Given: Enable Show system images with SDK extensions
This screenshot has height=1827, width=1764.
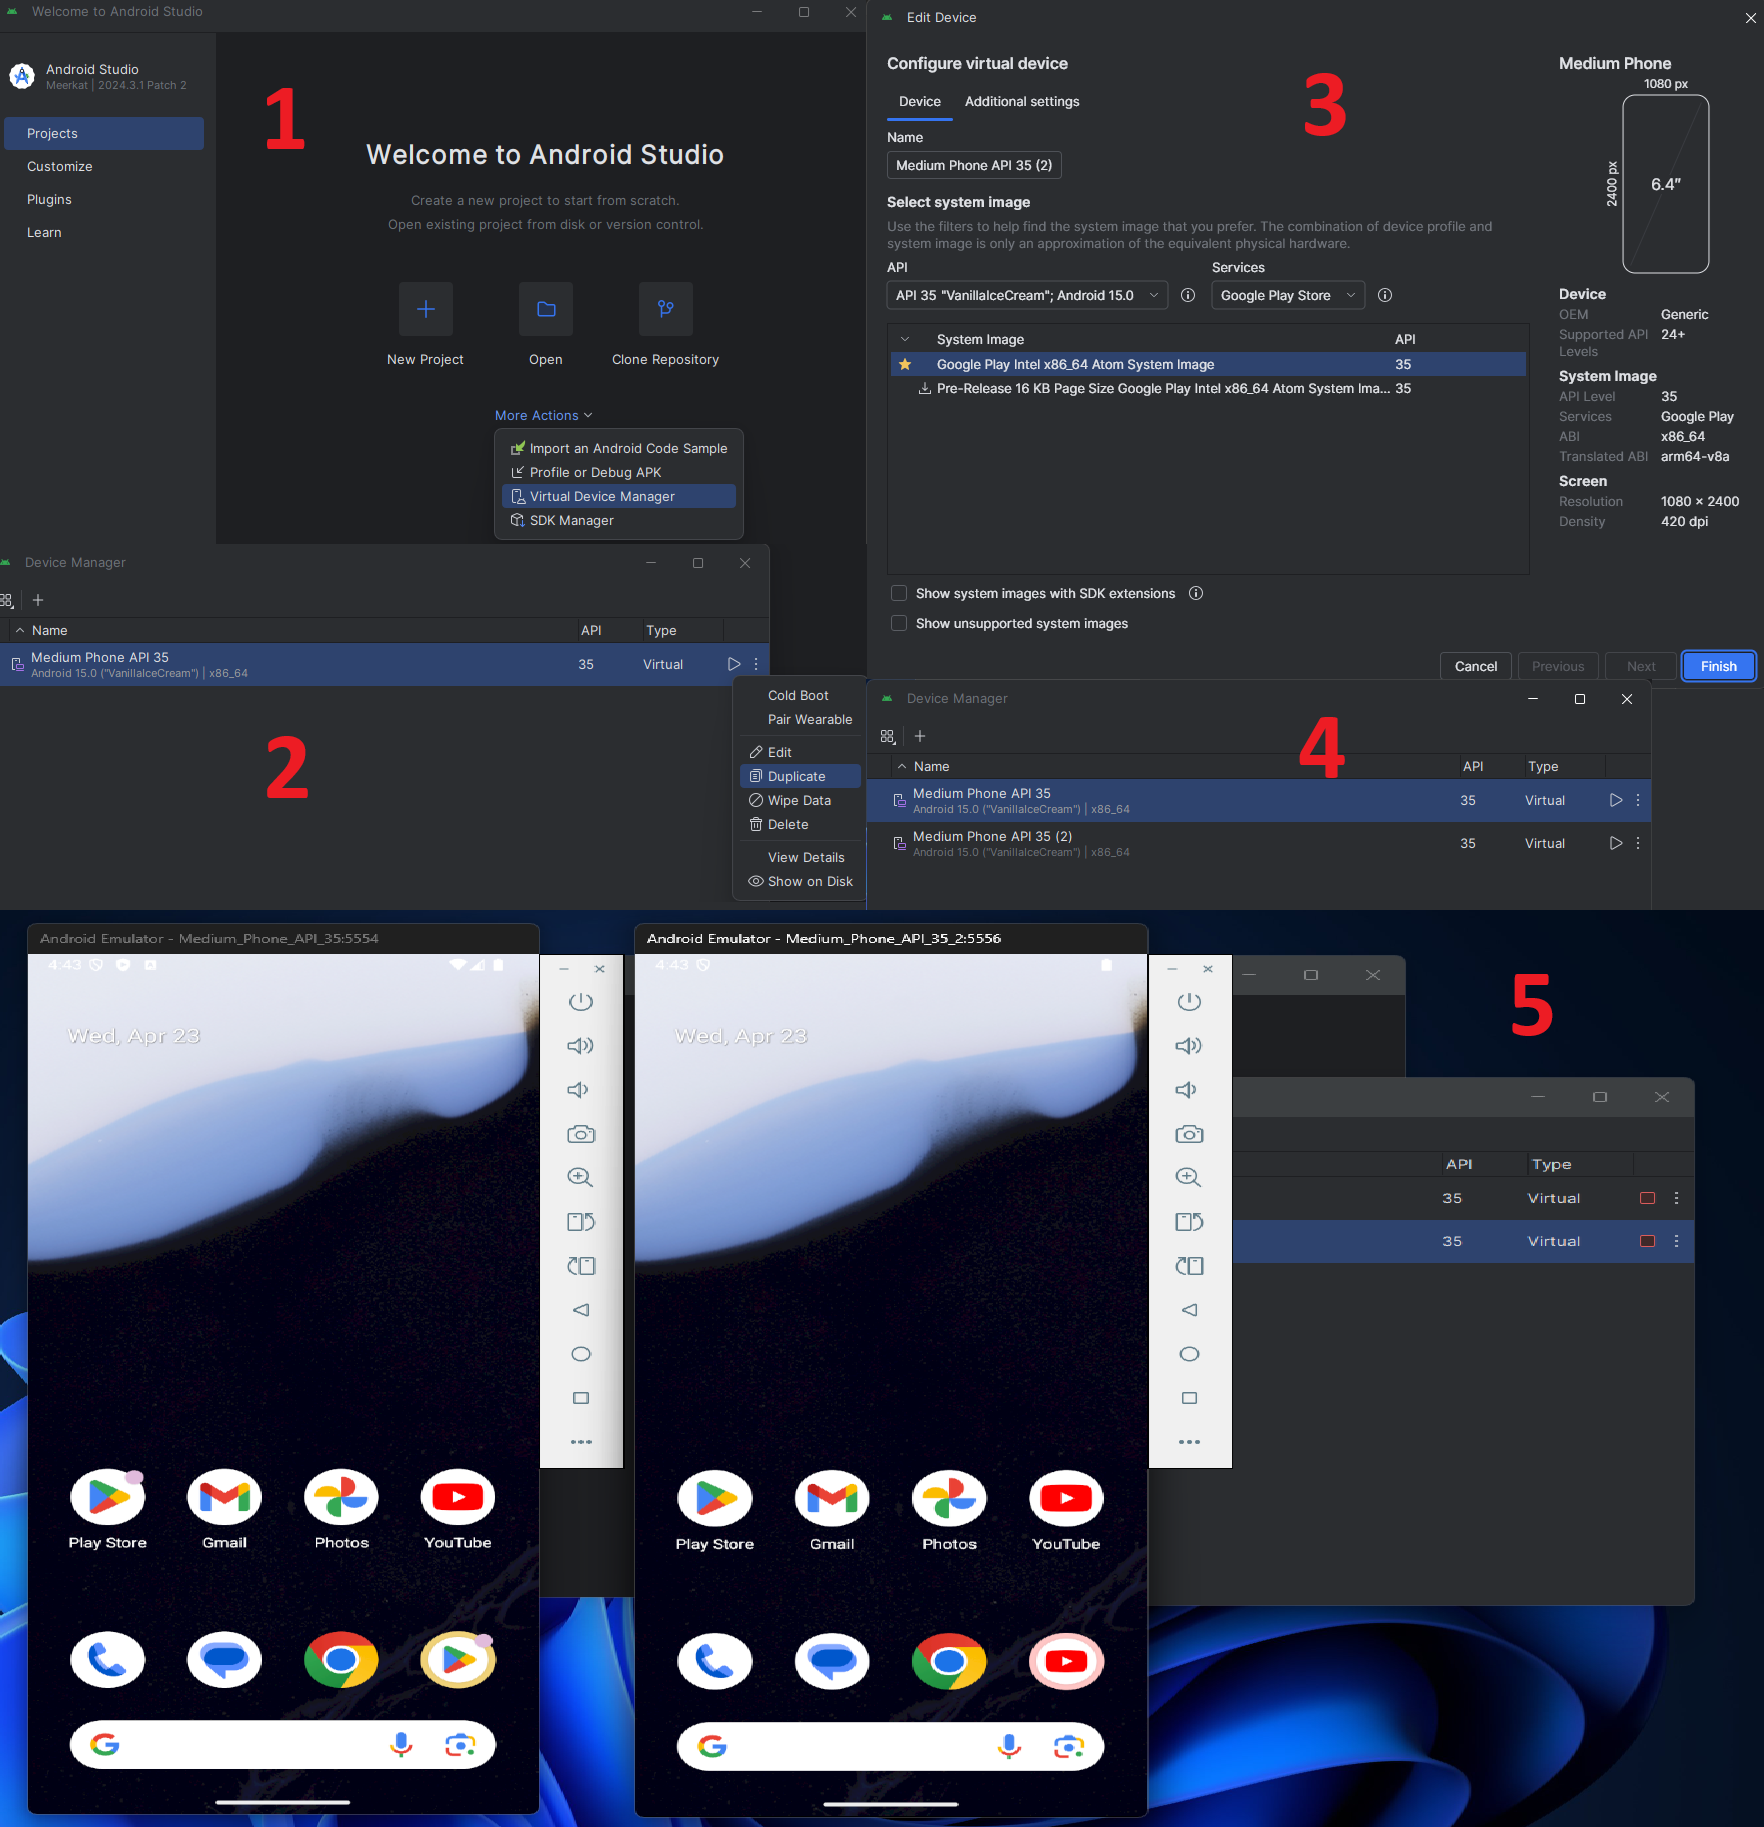Looking at the screenshot, I should pos(899,593).
